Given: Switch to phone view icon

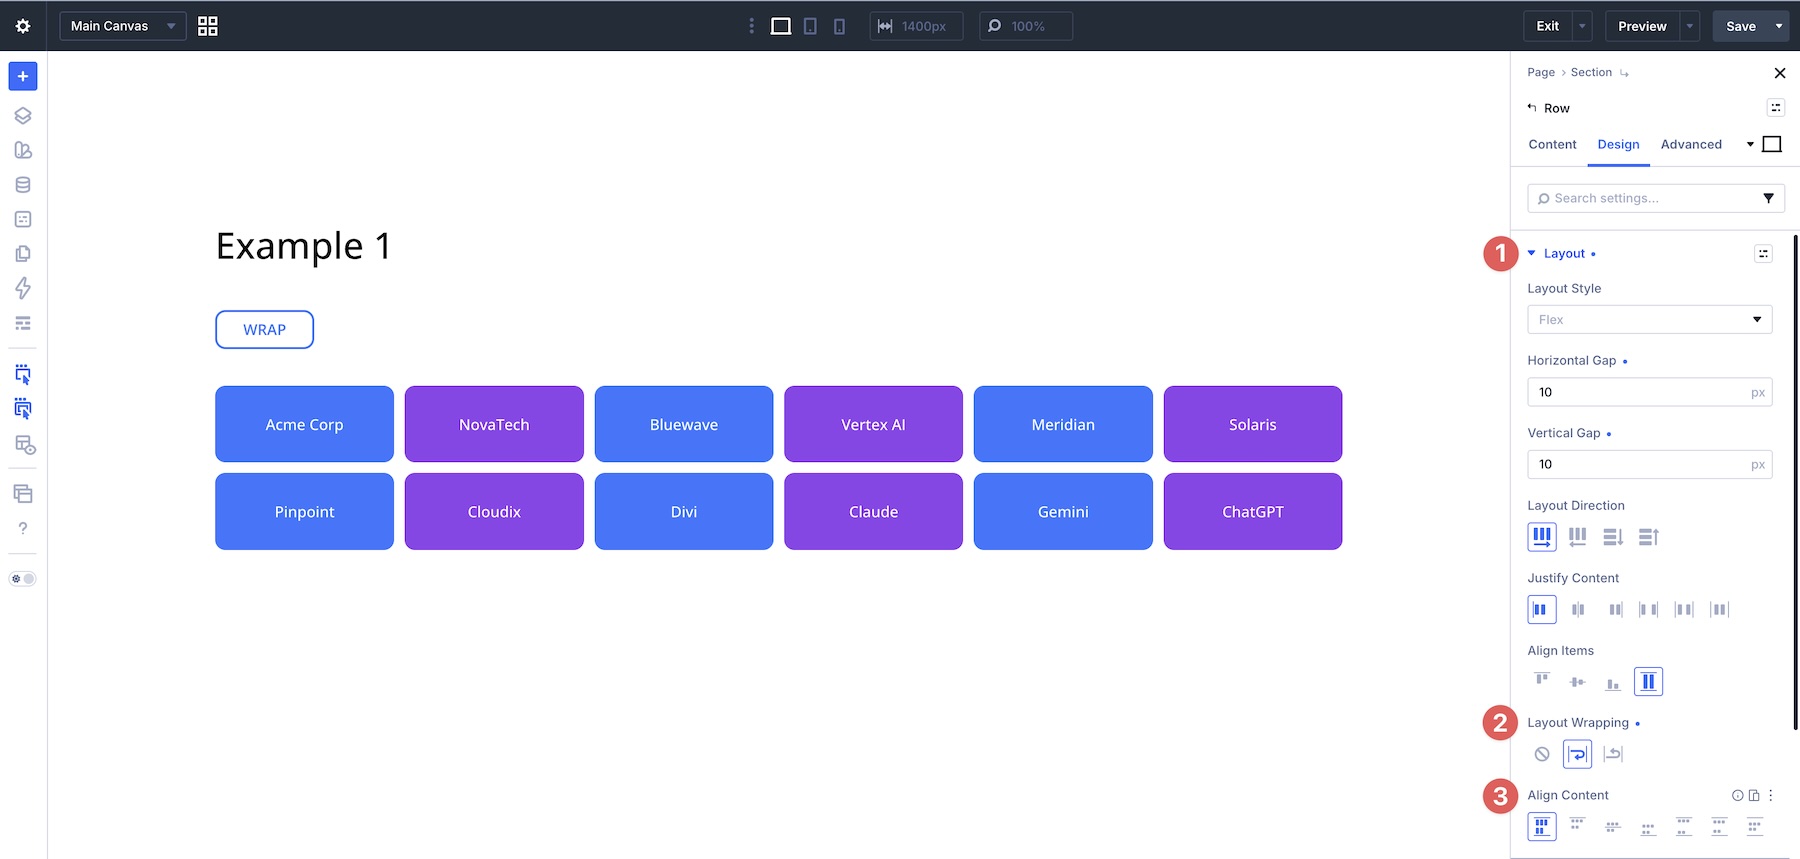Looking at the screenshot, I should coord(840,26).
